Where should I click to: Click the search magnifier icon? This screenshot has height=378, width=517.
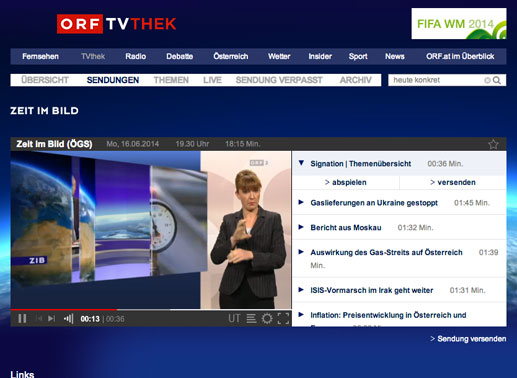click(497, 80)
